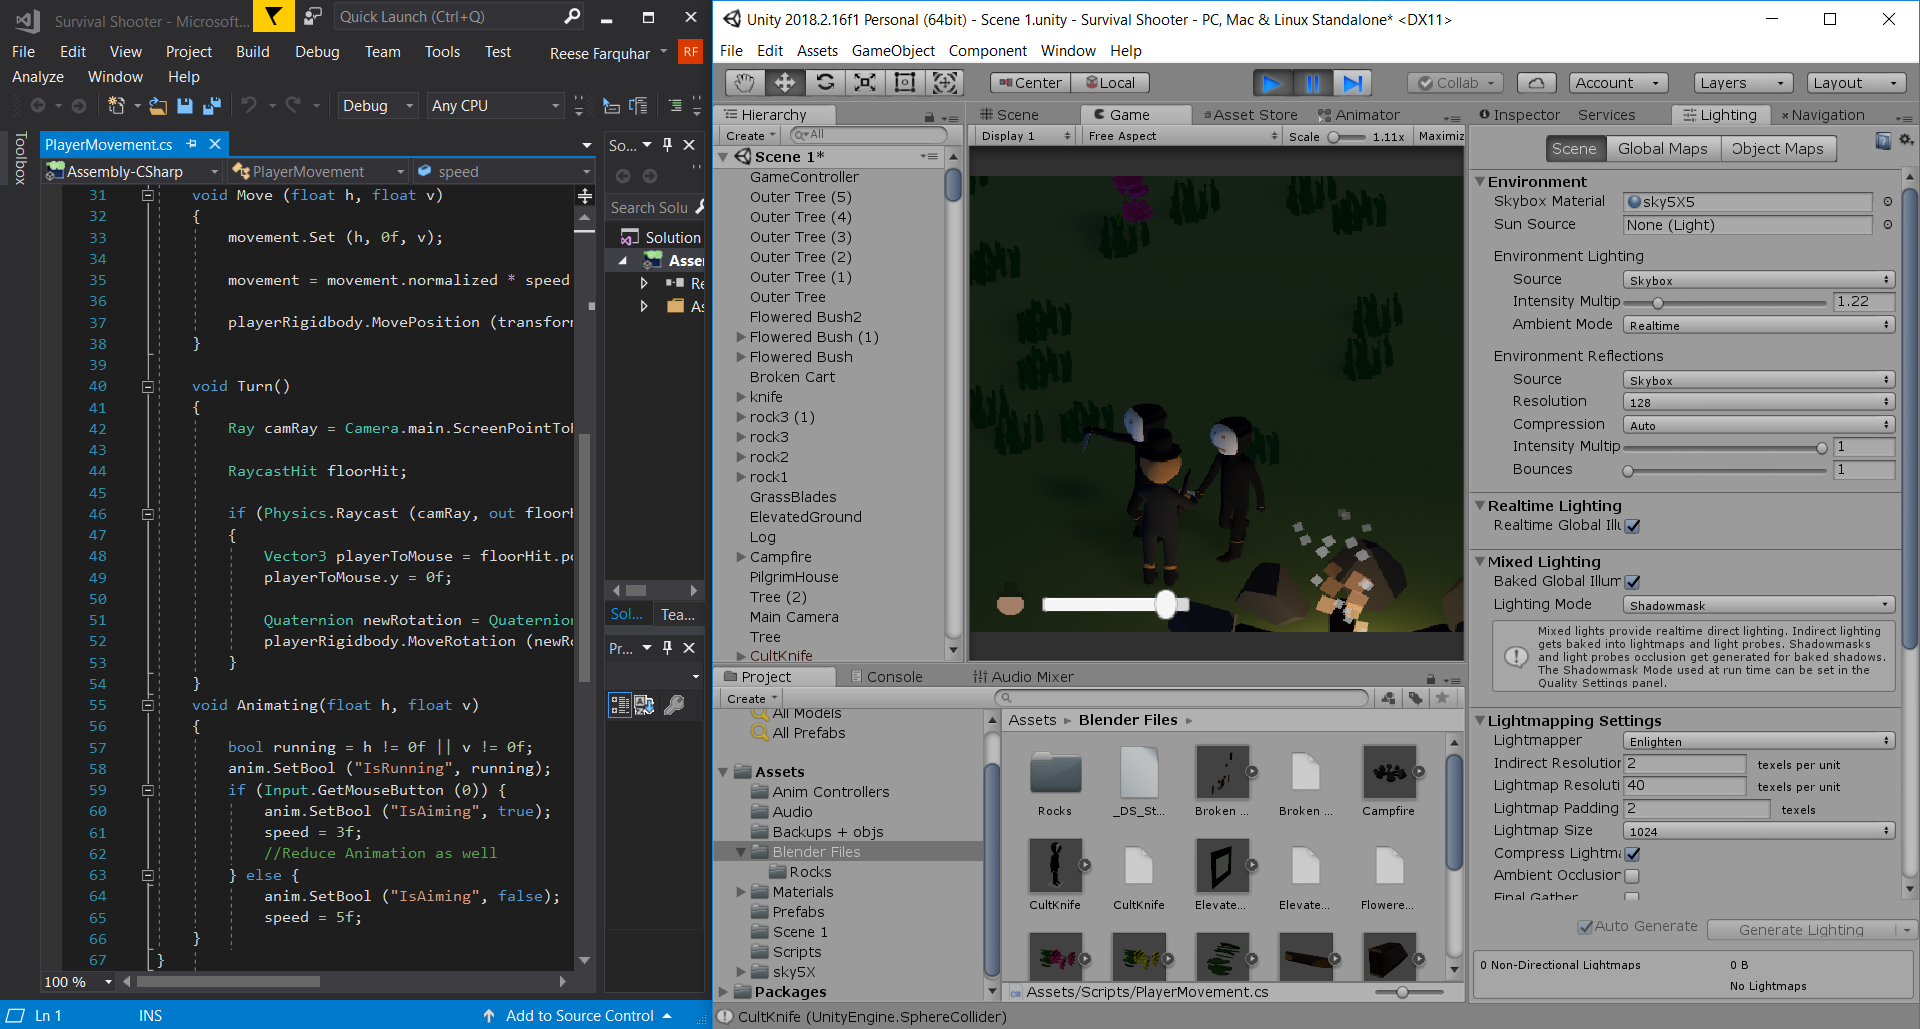
Task: Select the Move tool in Unity toolbar
Action: [x=785, y=83]
